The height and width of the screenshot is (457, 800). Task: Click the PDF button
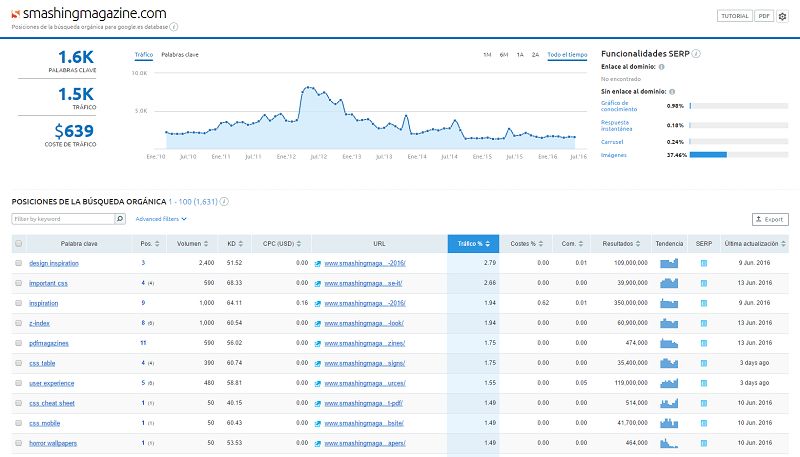[x=764, y=16]
